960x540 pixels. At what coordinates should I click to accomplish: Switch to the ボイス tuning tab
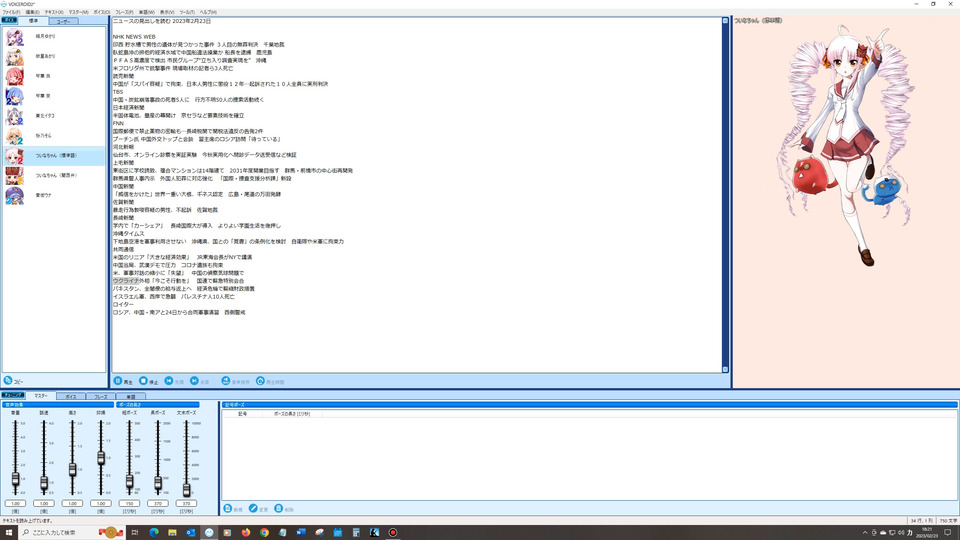pyautogui.click(x=71, y=397)
